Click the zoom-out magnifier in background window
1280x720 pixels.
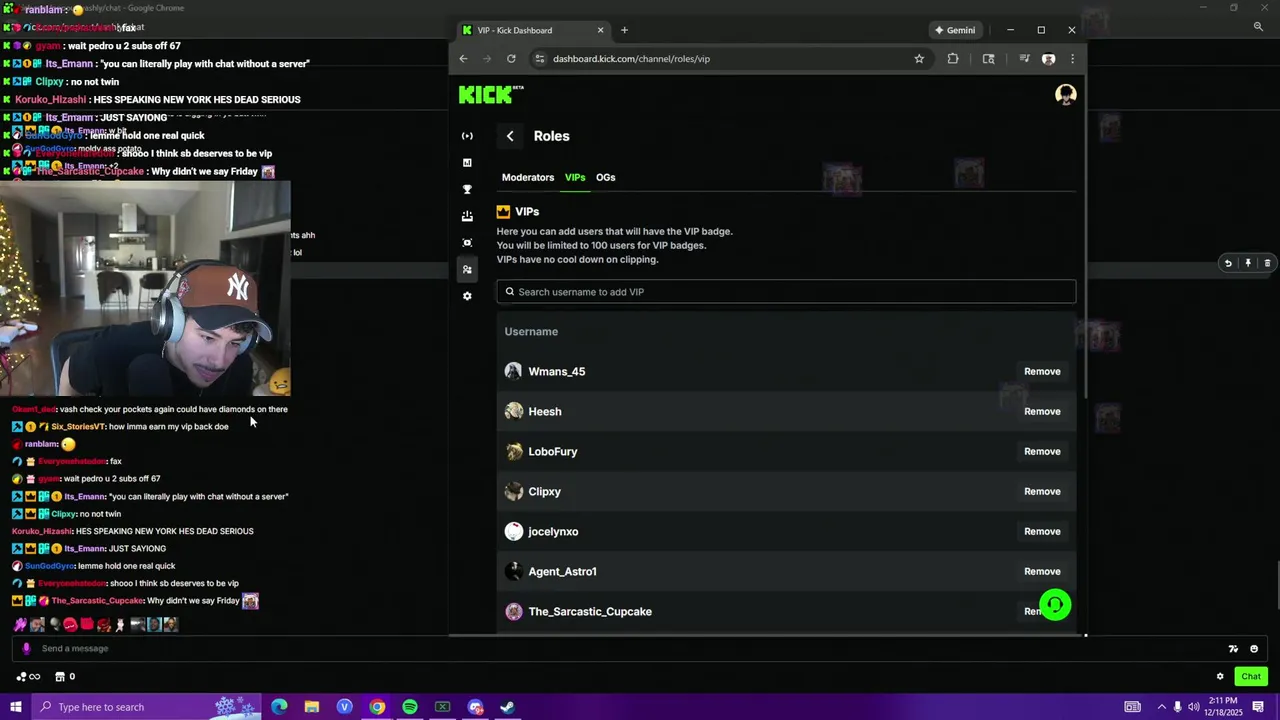click(1258, 27)
